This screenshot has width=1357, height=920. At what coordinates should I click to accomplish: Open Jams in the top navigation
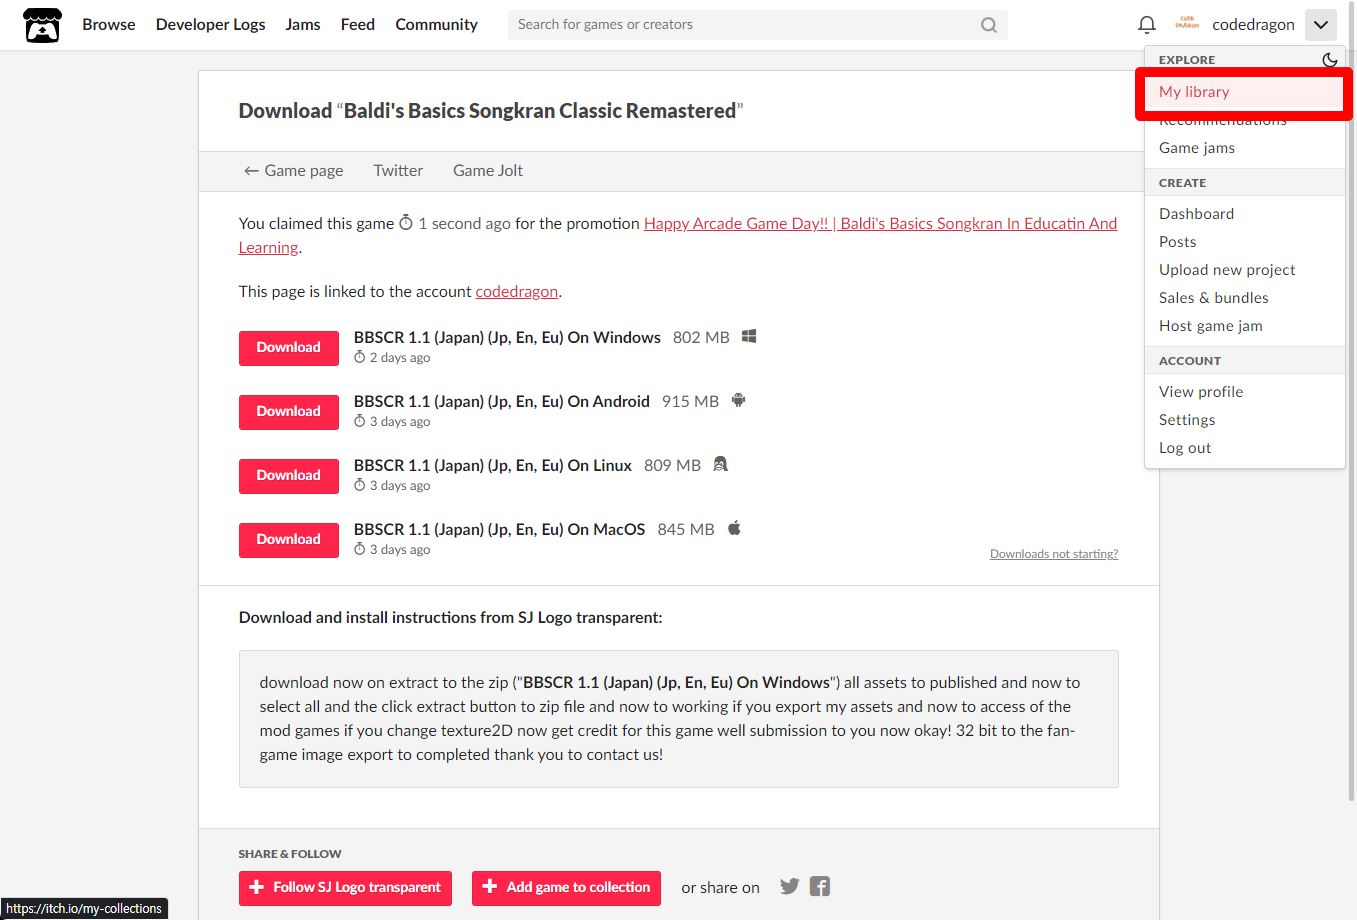pyautogui.click(x=303, y=25)
